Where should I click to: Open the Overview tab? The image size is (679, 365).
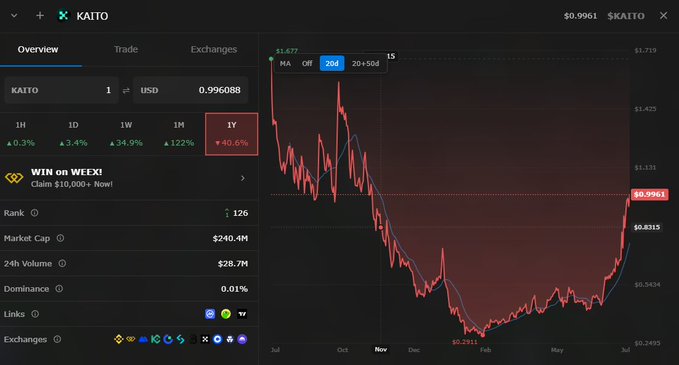[x=38, y=49]
